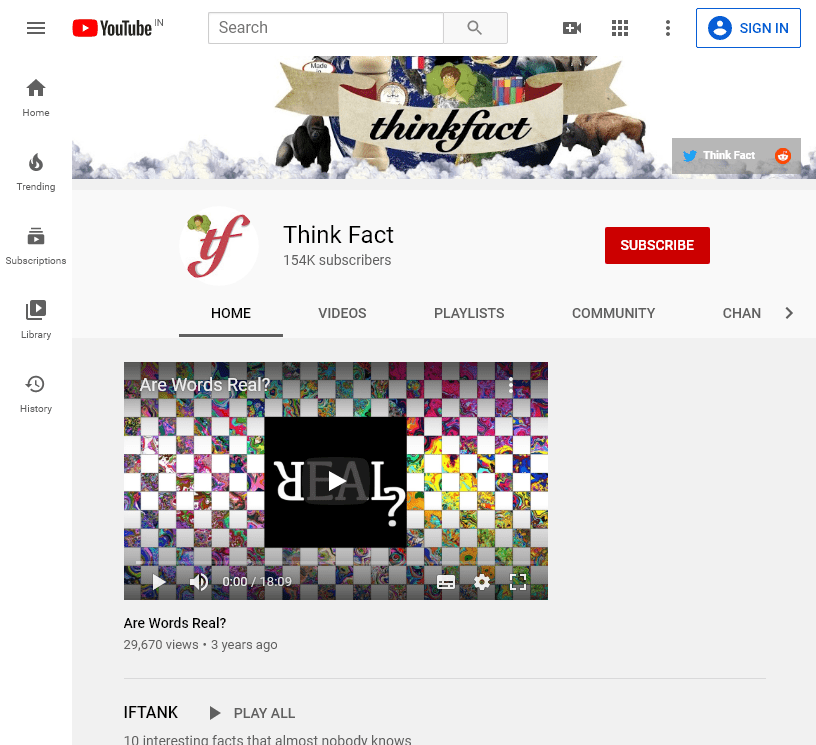Image resolution: width=816 pixels, height=745 pixels.
Task: Click the video progress bar
Action: click(336, 562)
